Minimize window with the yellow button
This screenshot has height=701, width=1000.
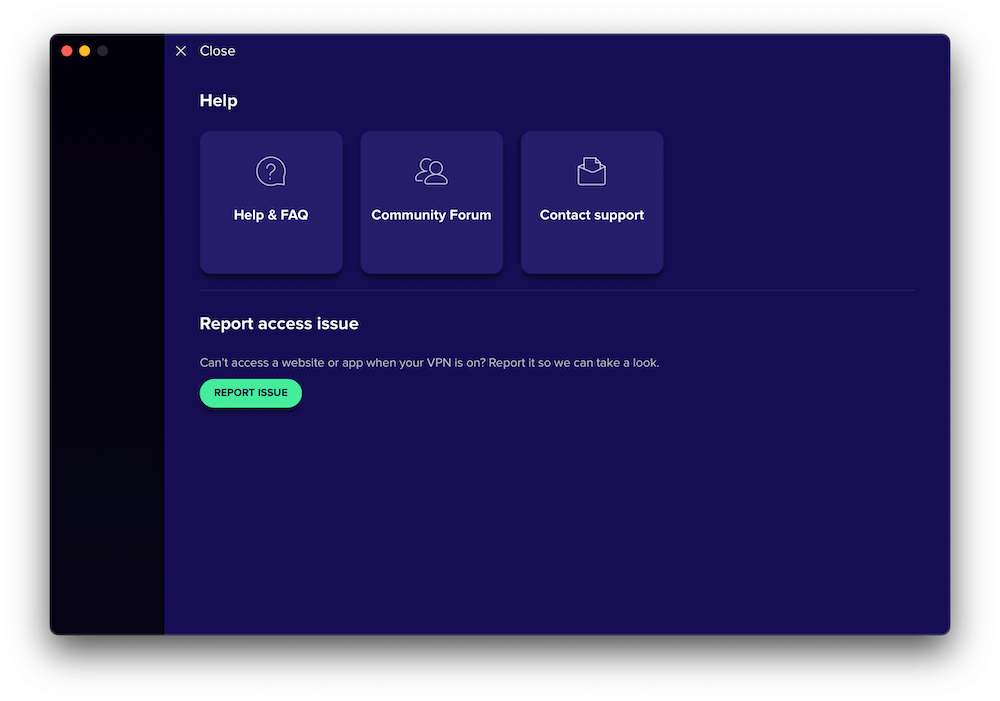coord(85,51)
